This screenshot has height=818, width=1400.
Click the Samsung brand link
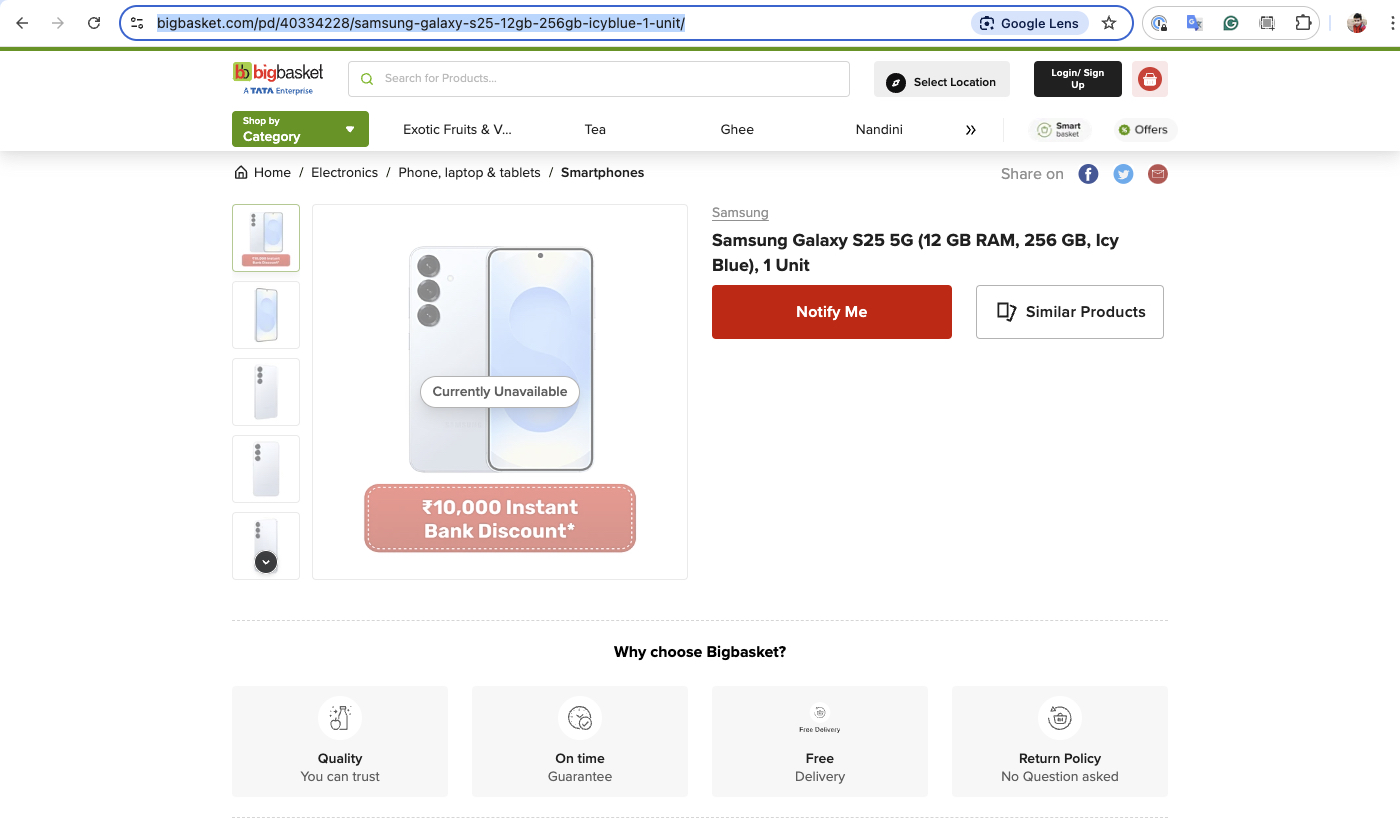740,212
